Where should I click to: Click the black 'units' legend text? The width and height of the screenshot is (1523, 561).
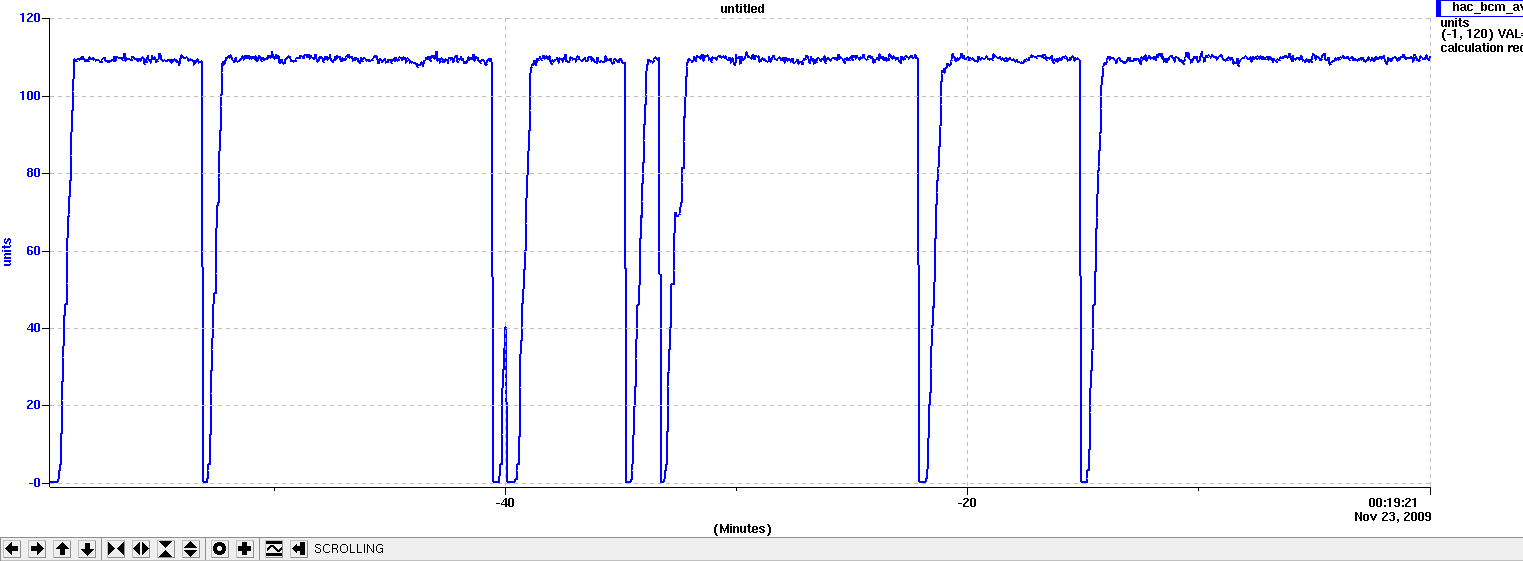click(1455, 22)
